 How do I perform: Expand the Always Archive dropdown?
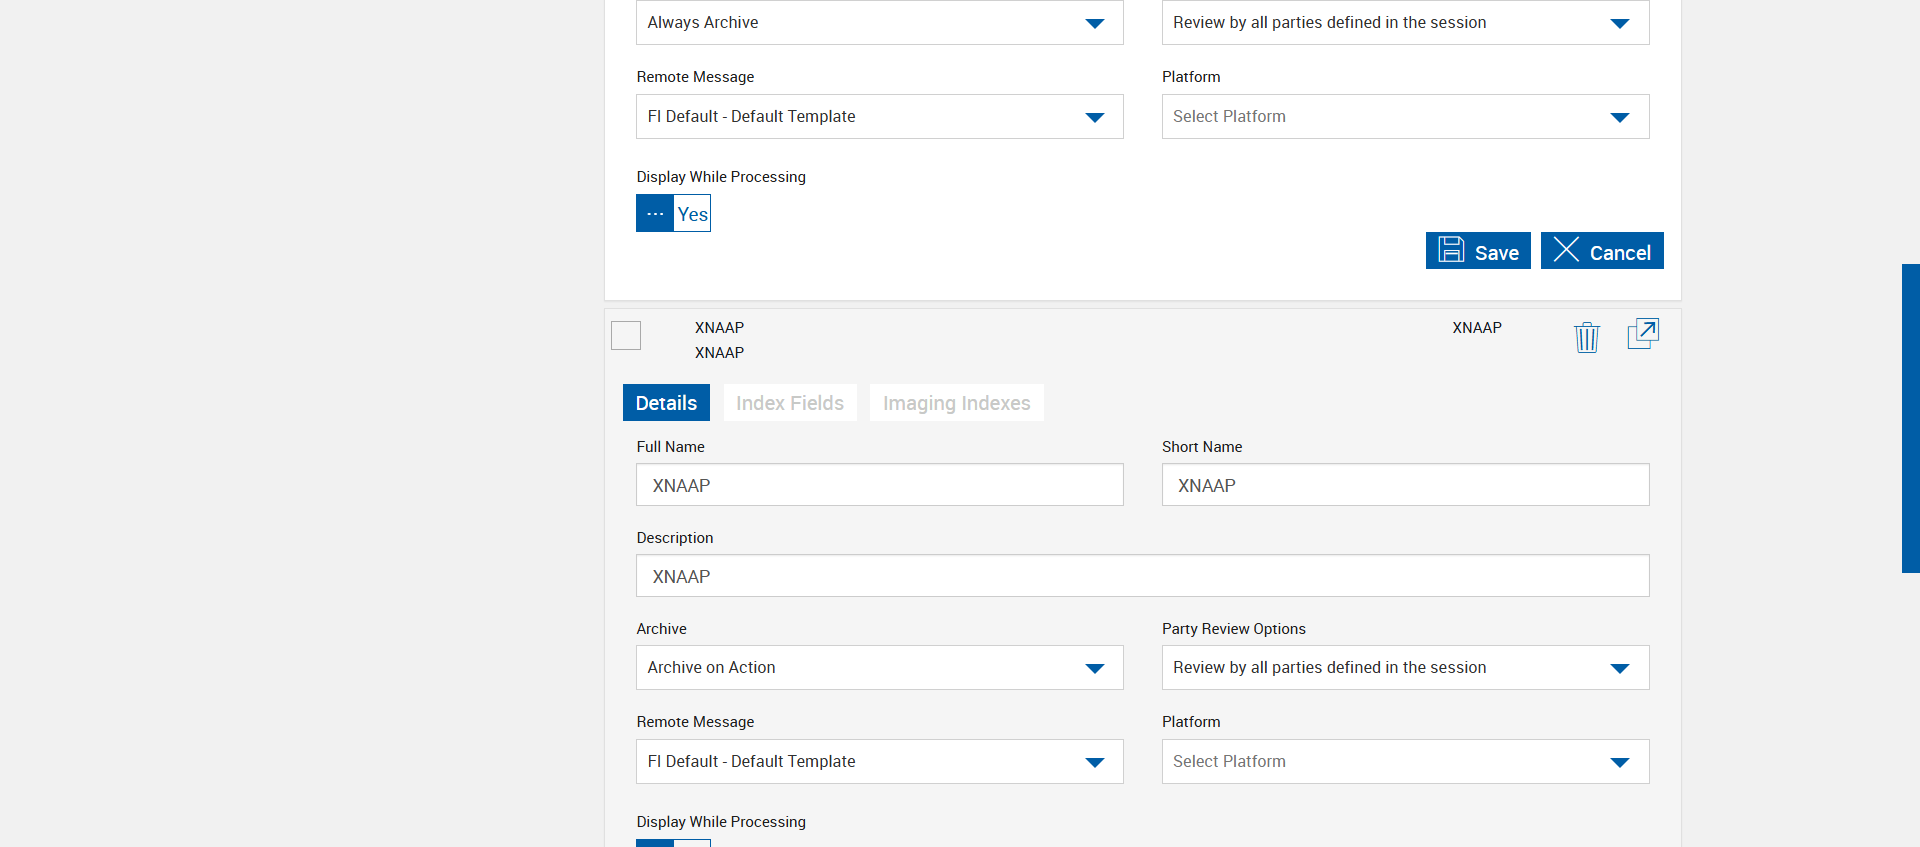tap(879, 23)
